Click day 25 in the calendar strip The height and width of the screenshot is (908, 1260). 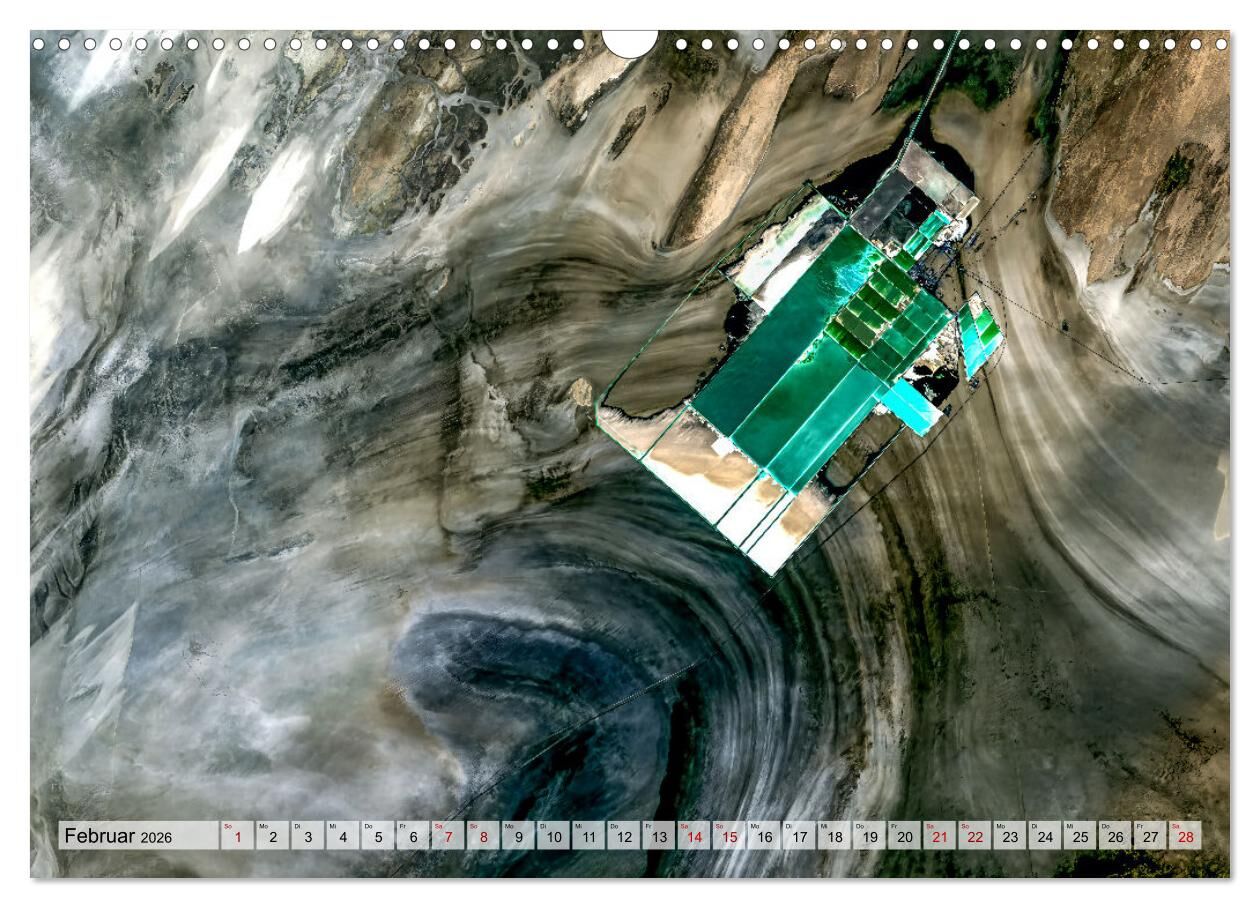[x=1080, y=836]
